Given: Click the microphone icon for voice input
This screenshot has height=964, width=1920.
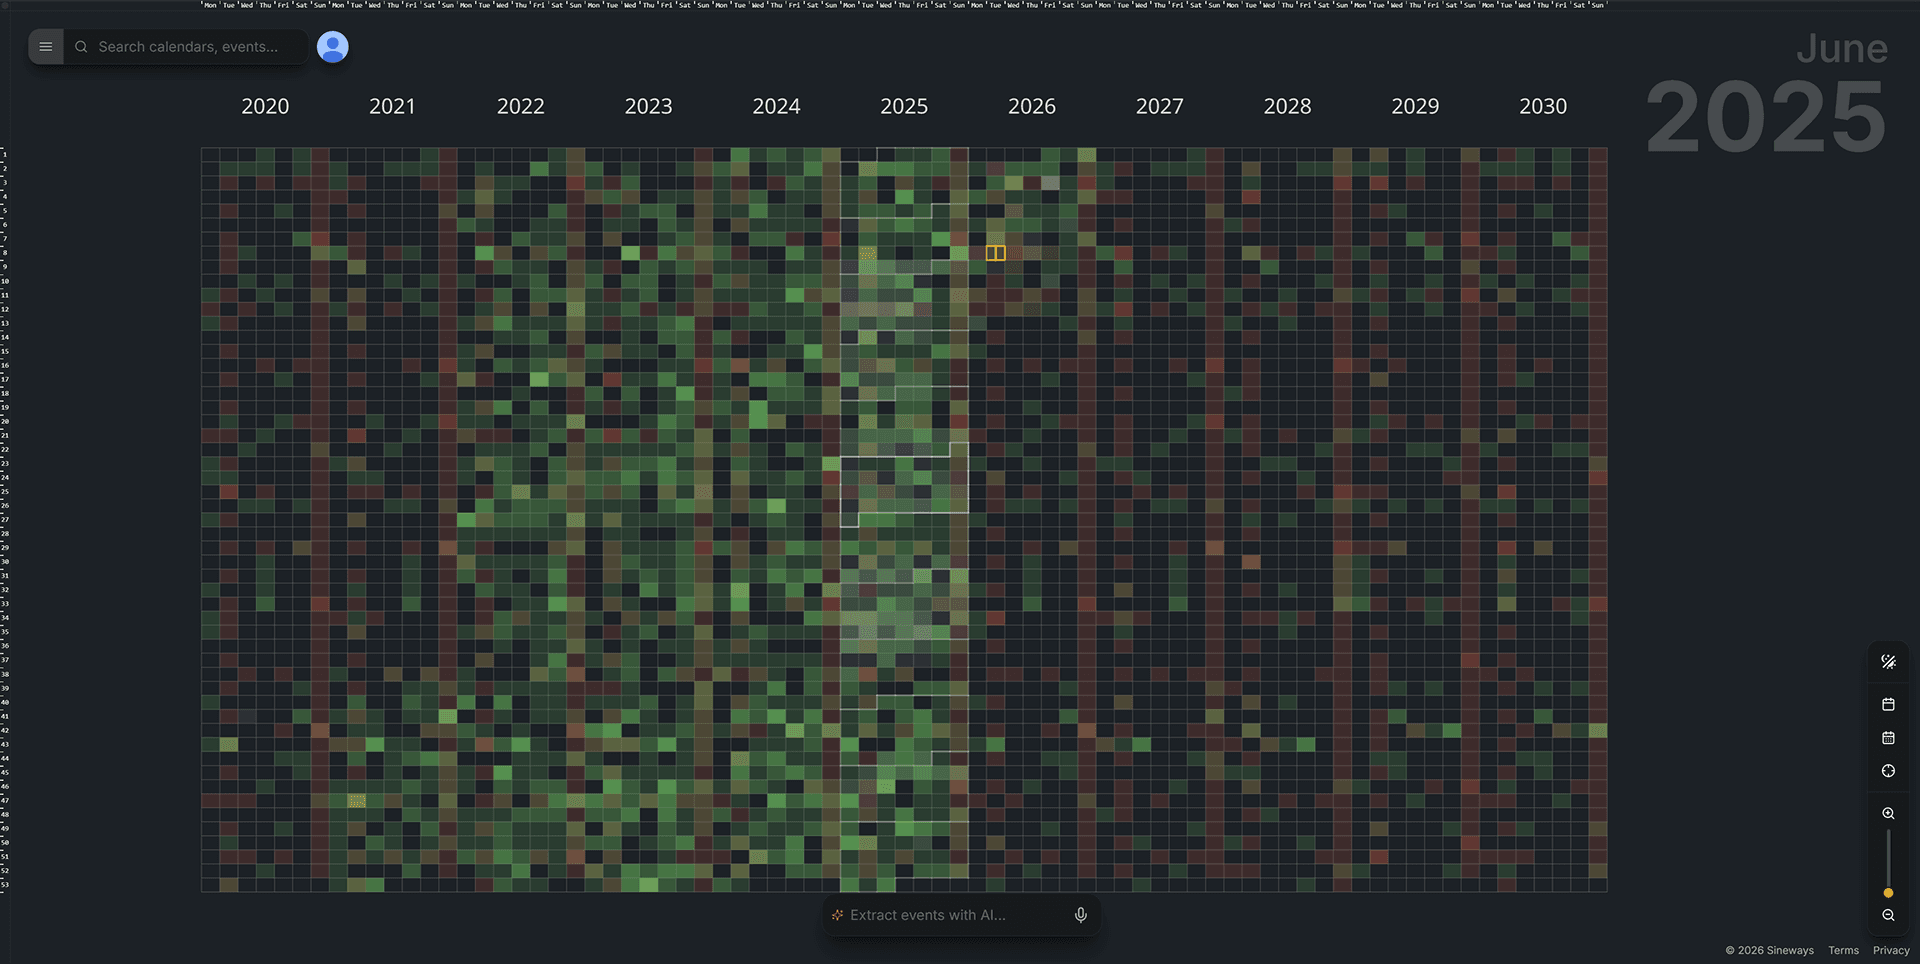Looking at the screenshot, I should pyautogui.click(x=1080, y=914).
